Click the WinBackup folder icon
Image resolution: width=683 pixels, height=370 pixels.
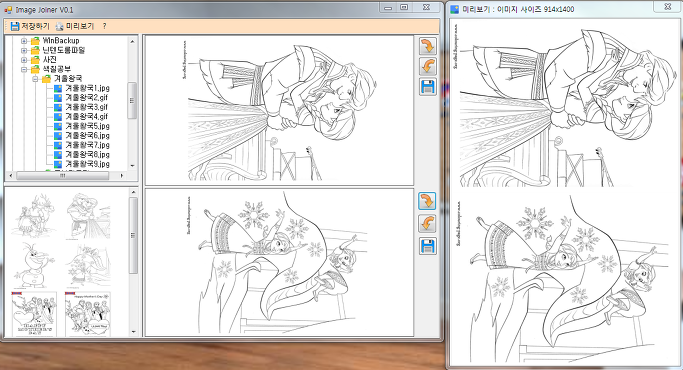(x=35, y=41)
